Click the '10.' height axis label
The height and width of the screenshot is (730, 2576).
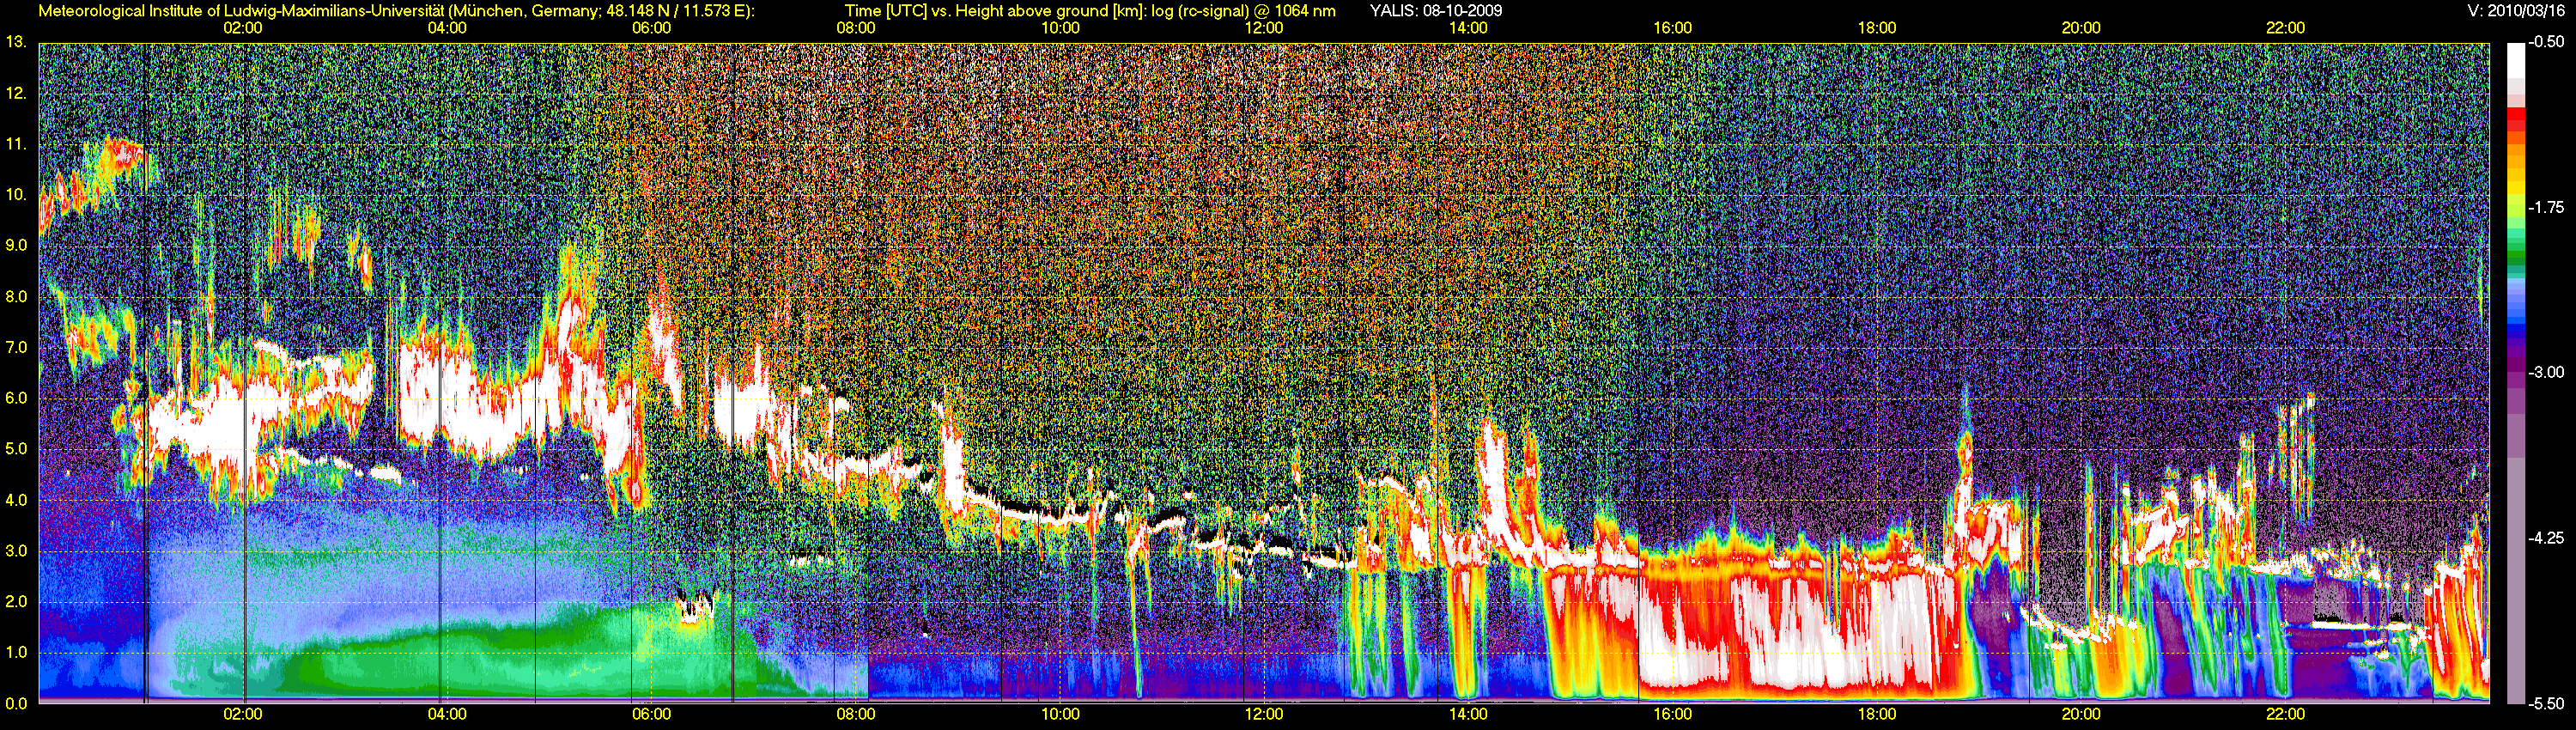pyautogui.click(x=15, y=194)
